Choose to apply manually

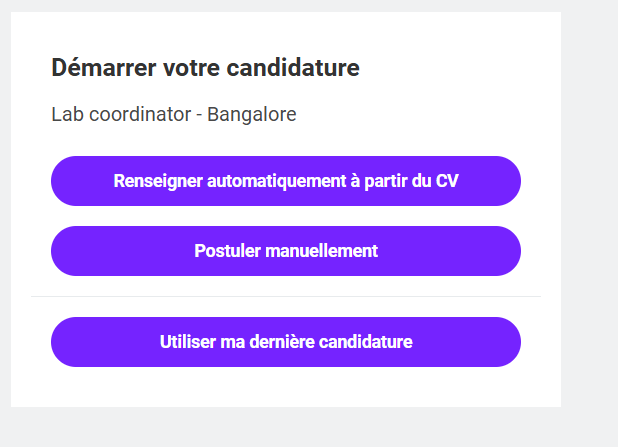pos(286,251)
